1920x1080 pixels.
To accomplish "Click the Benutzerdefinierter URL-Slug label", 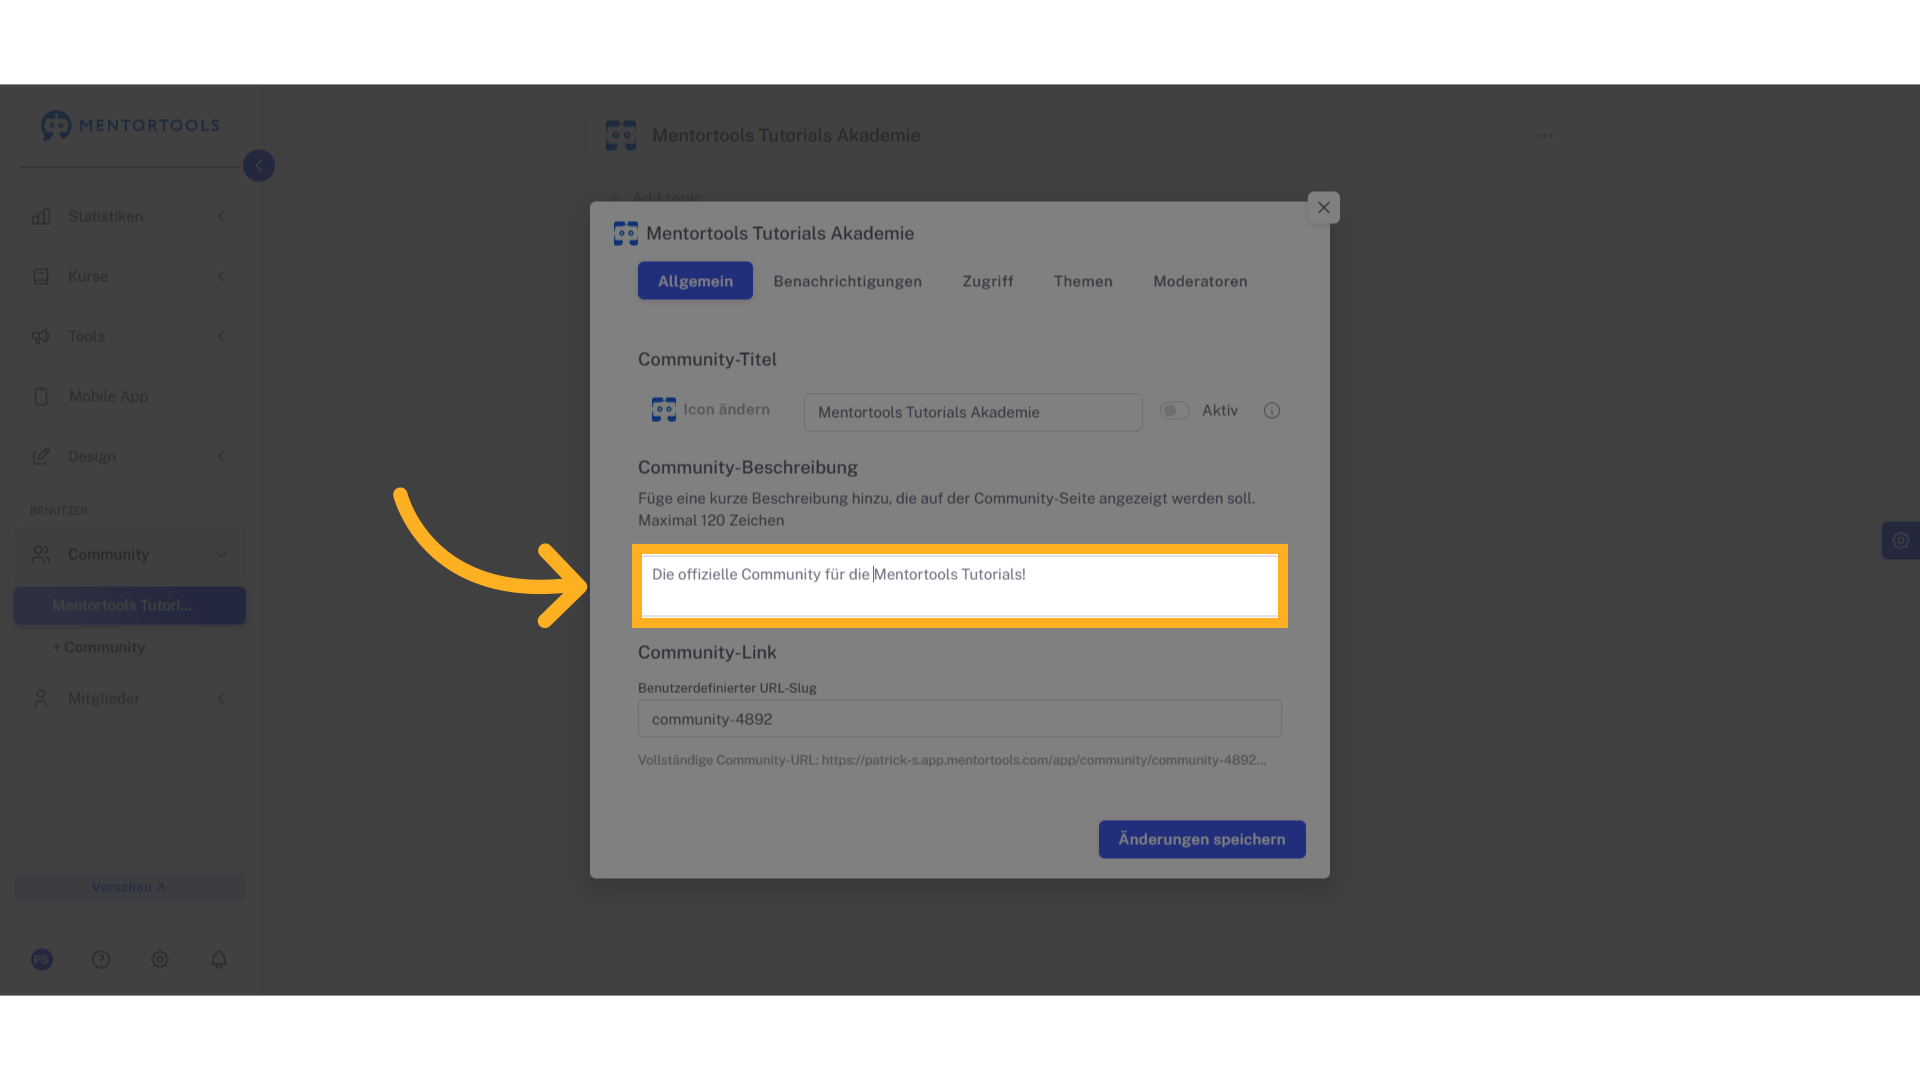I will pyautogui.click(x=727, y=688).
